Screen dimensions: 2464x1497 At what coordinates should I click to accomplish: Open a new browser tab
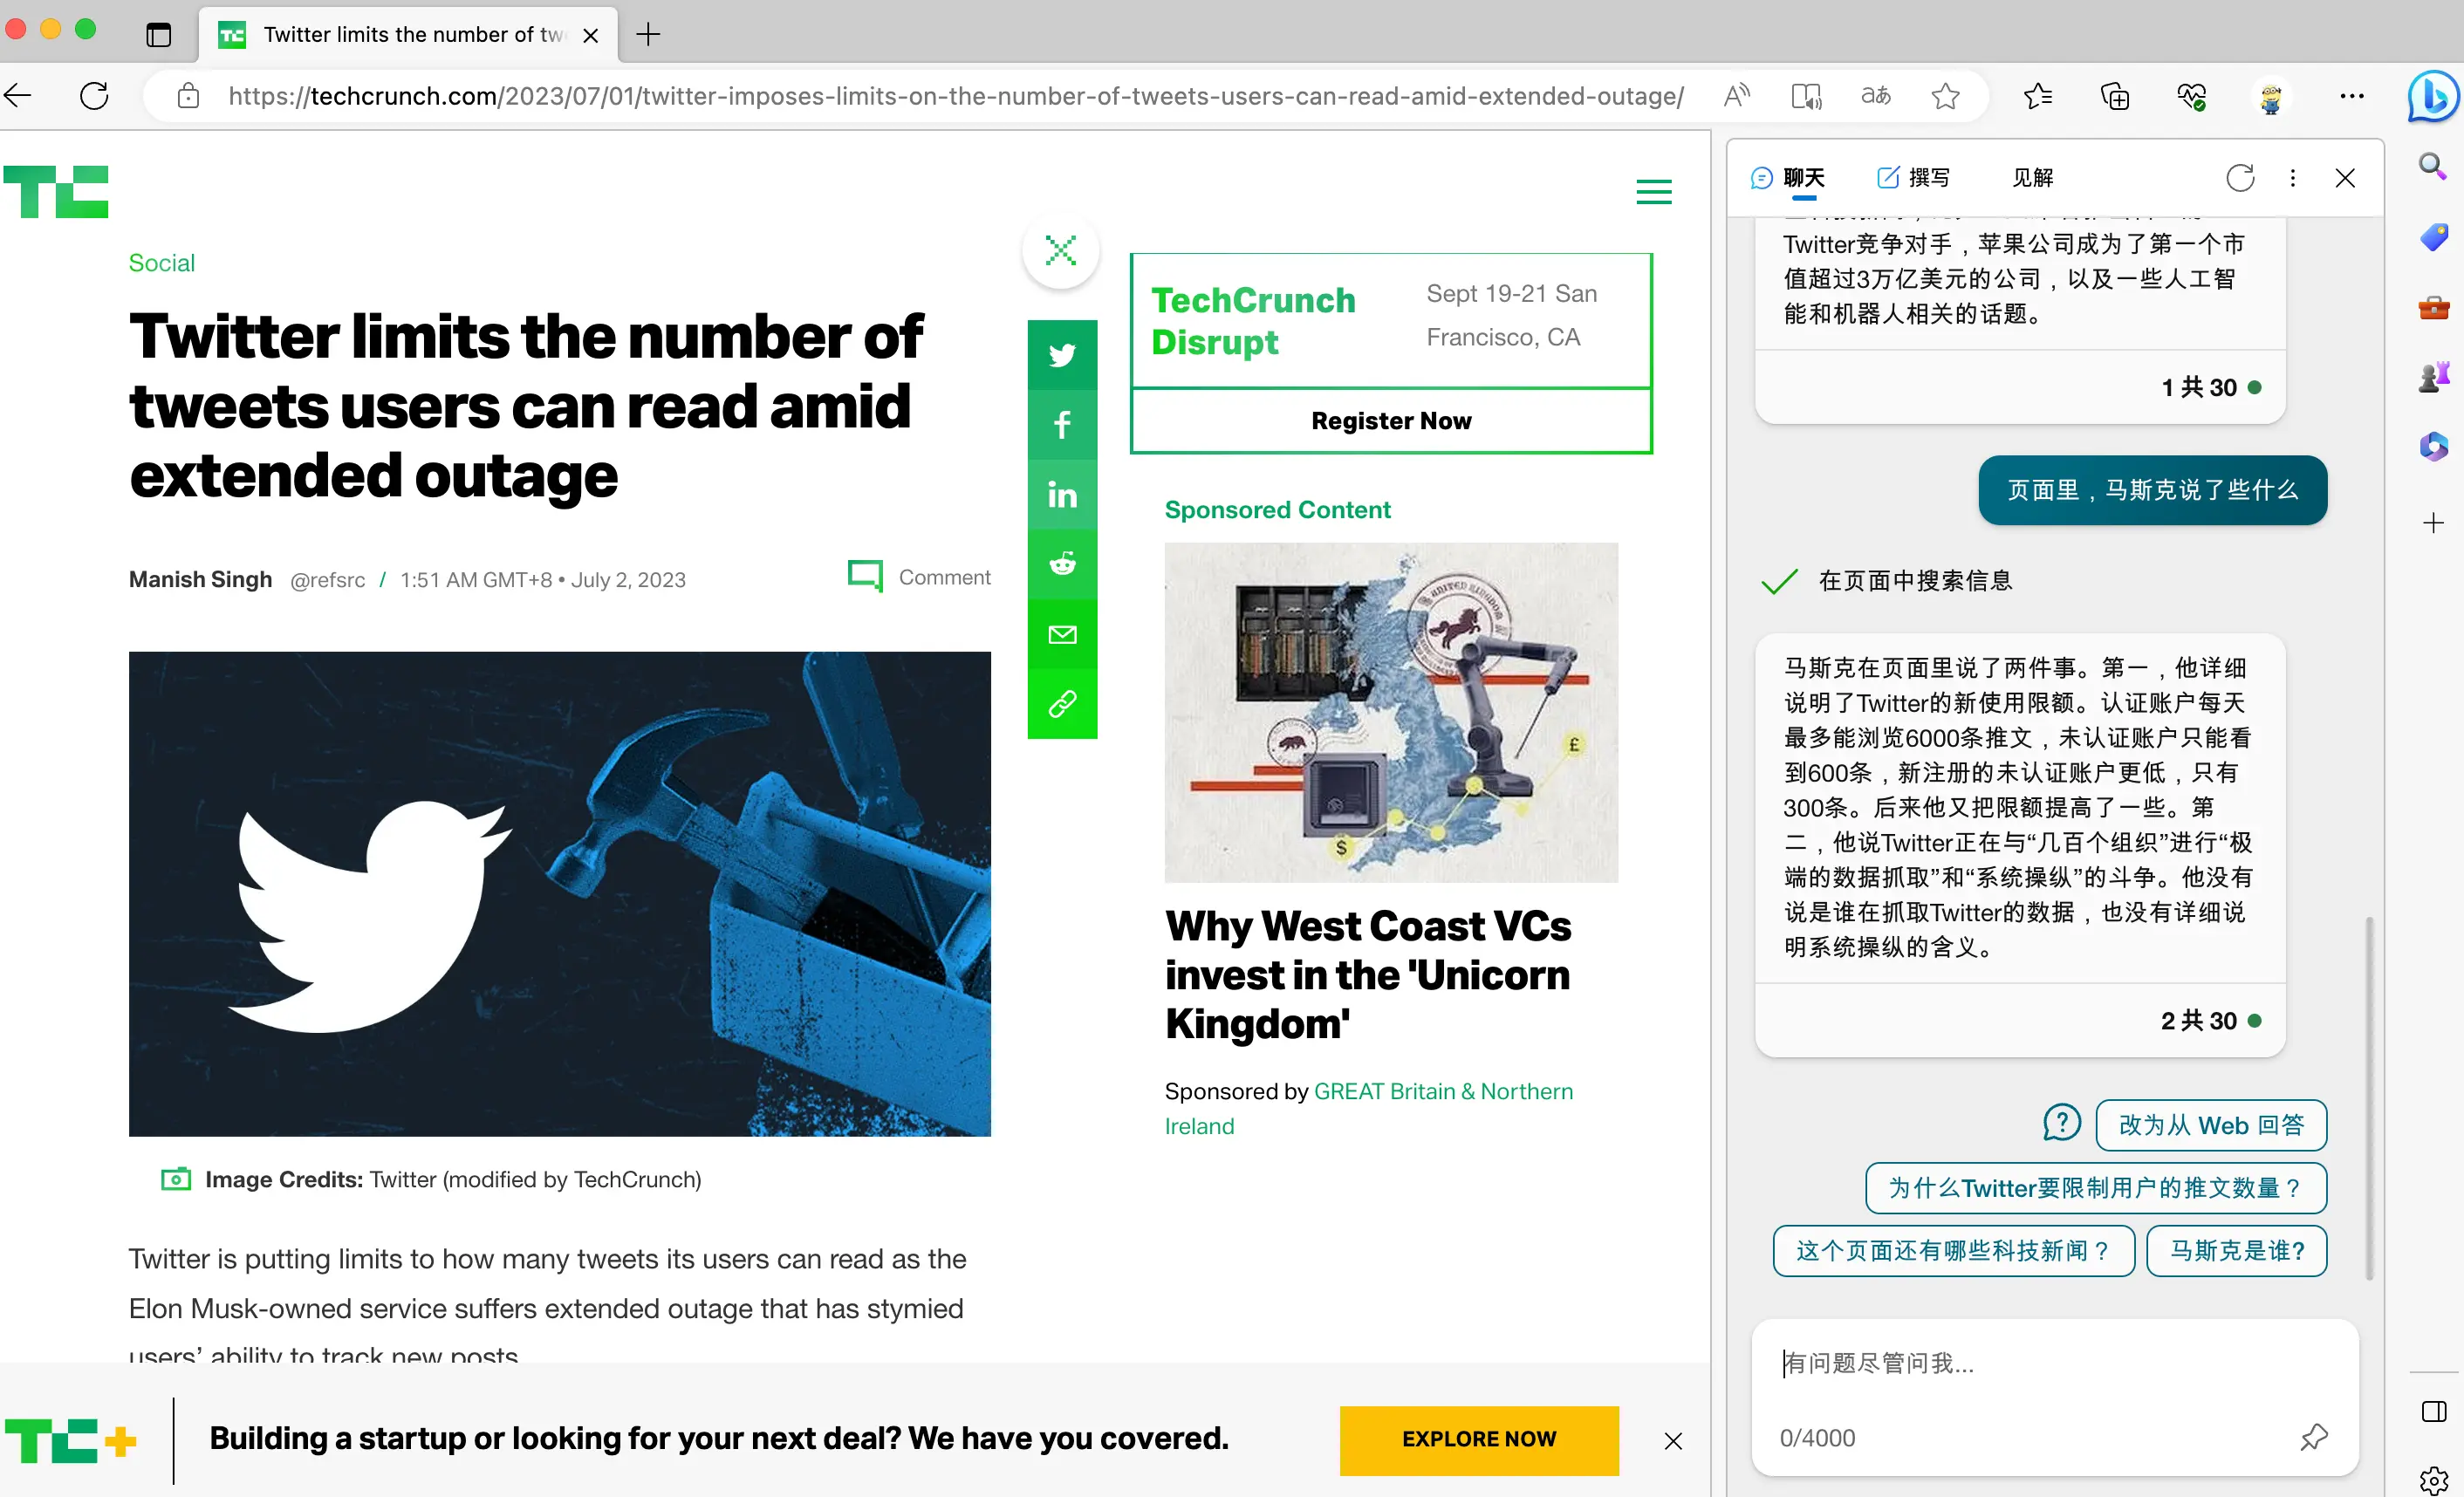click(648, 35)
